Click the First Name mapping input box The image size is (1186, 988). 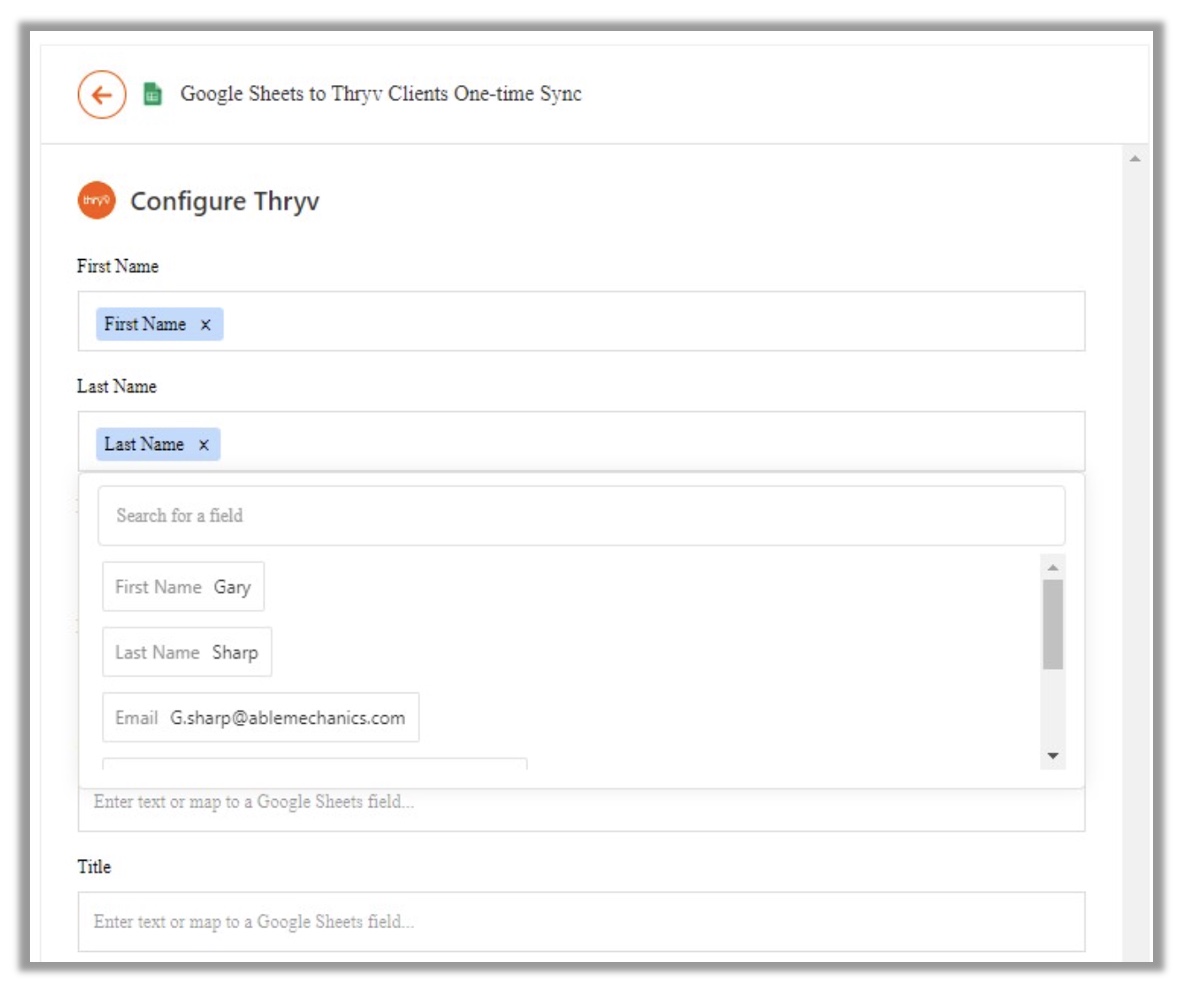pyautogui.click(x=581, y=322)
